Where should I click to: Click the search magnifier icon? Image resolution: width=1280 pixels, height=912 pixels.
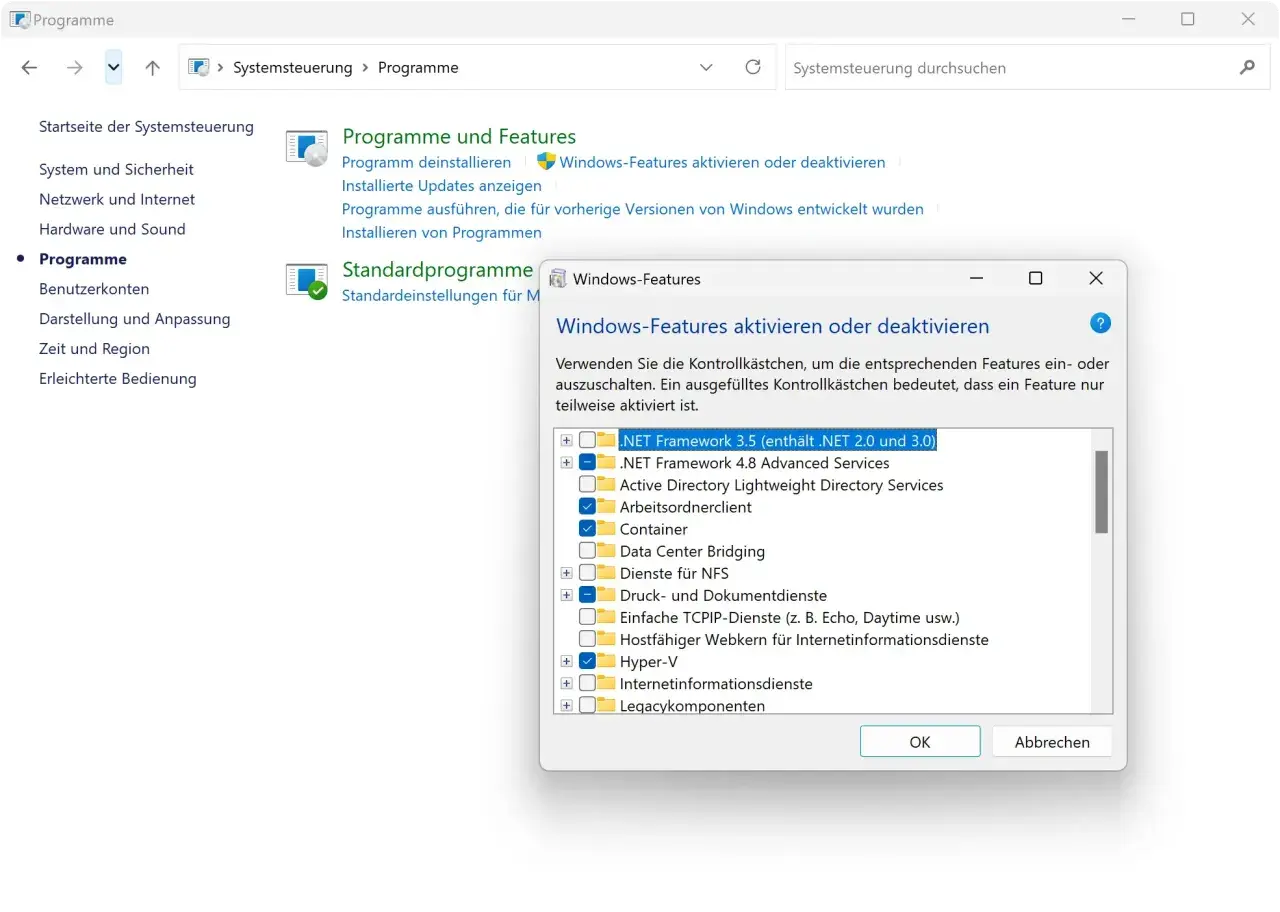click(1247, 68)
